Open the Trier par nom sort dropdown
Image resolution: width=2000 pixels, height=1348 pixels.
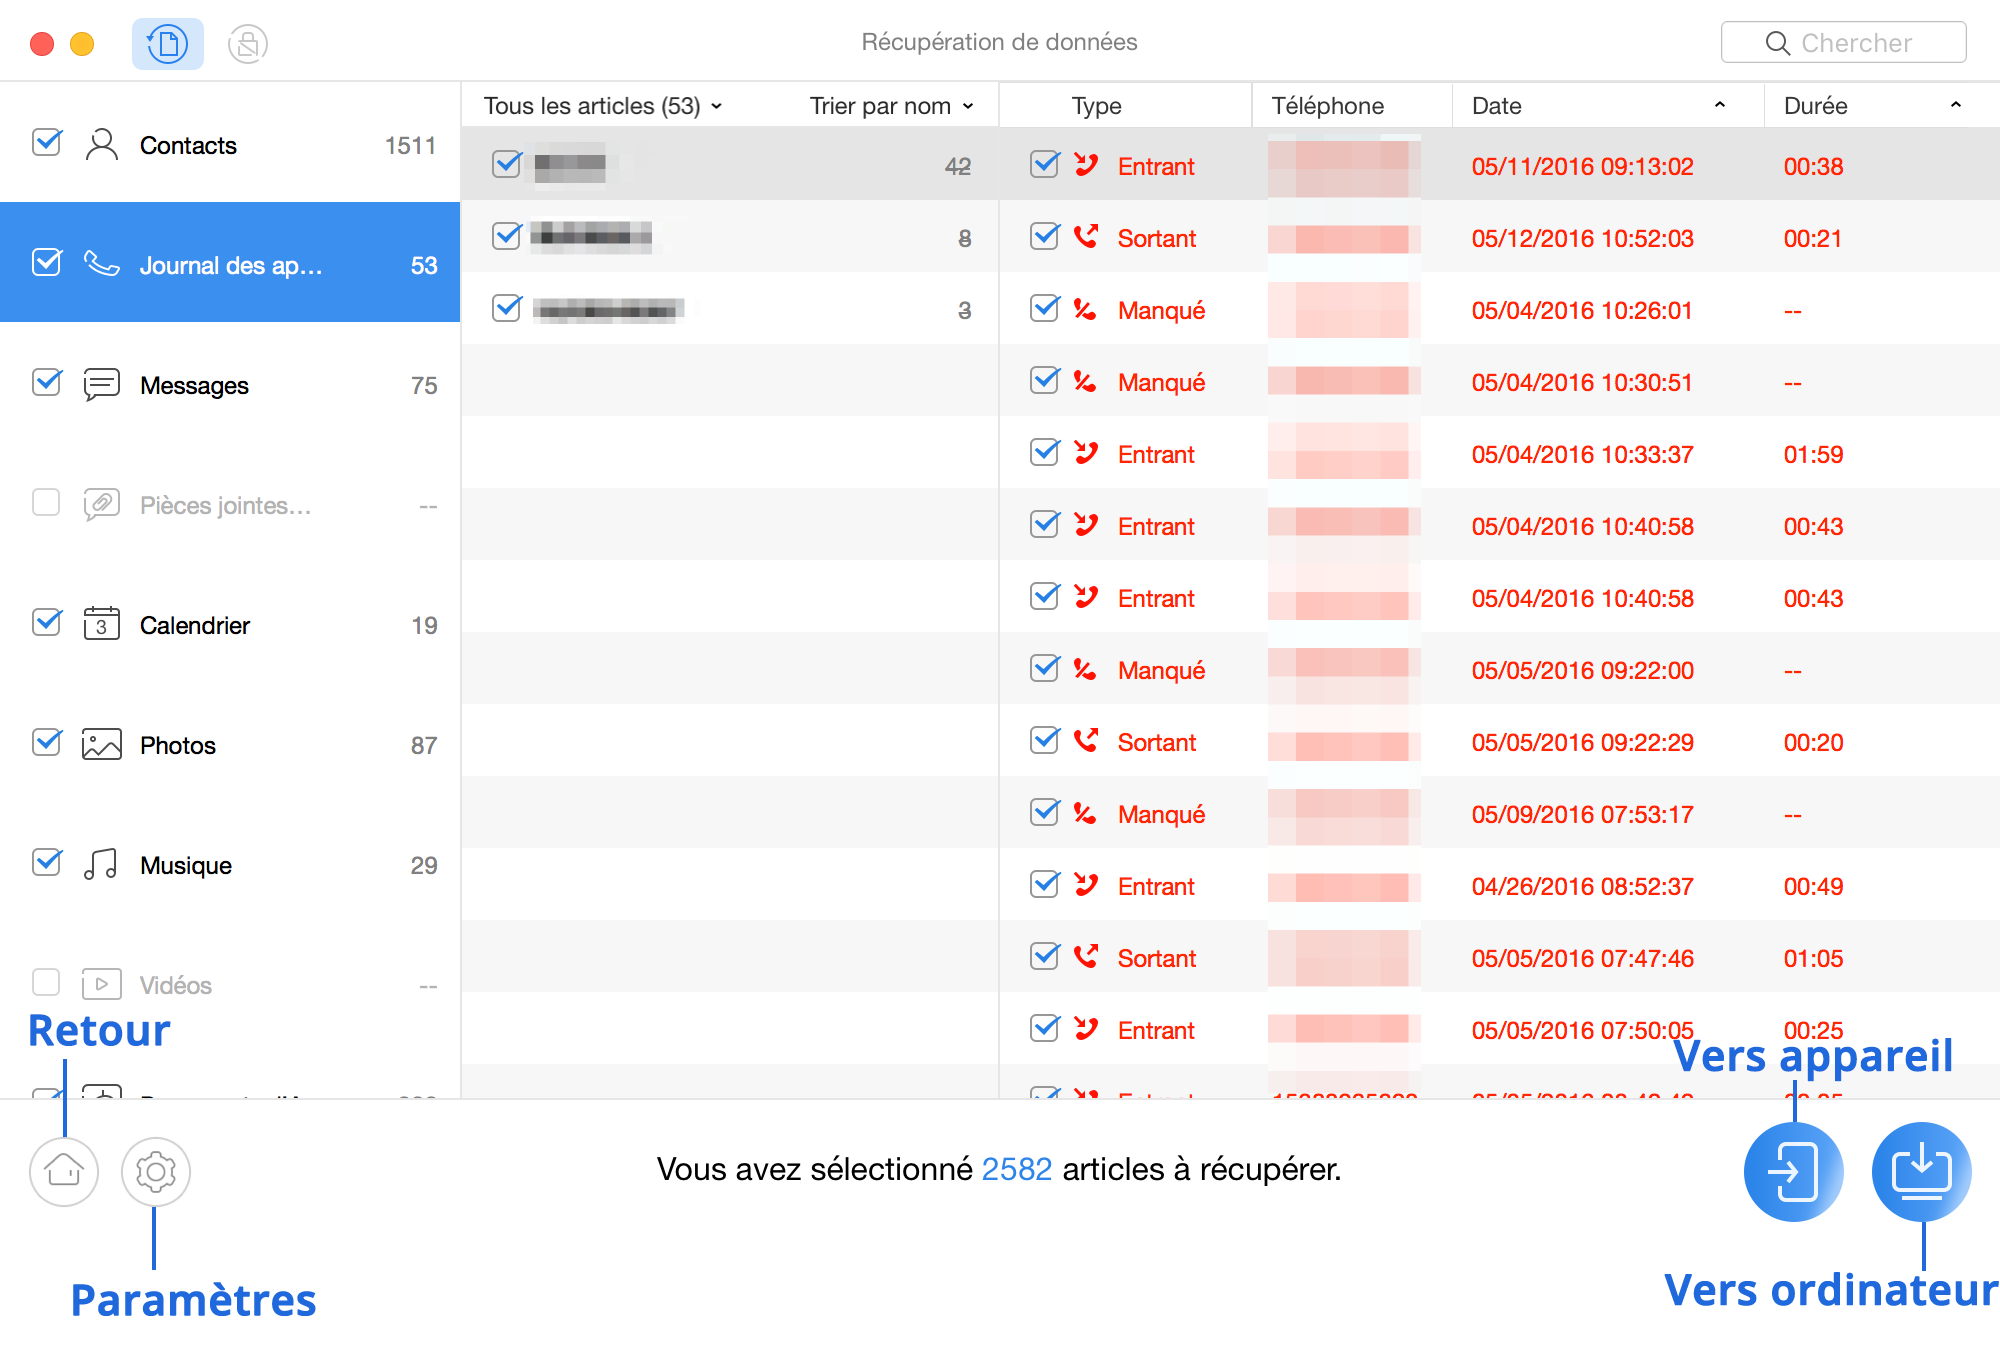tap(891, 106)
